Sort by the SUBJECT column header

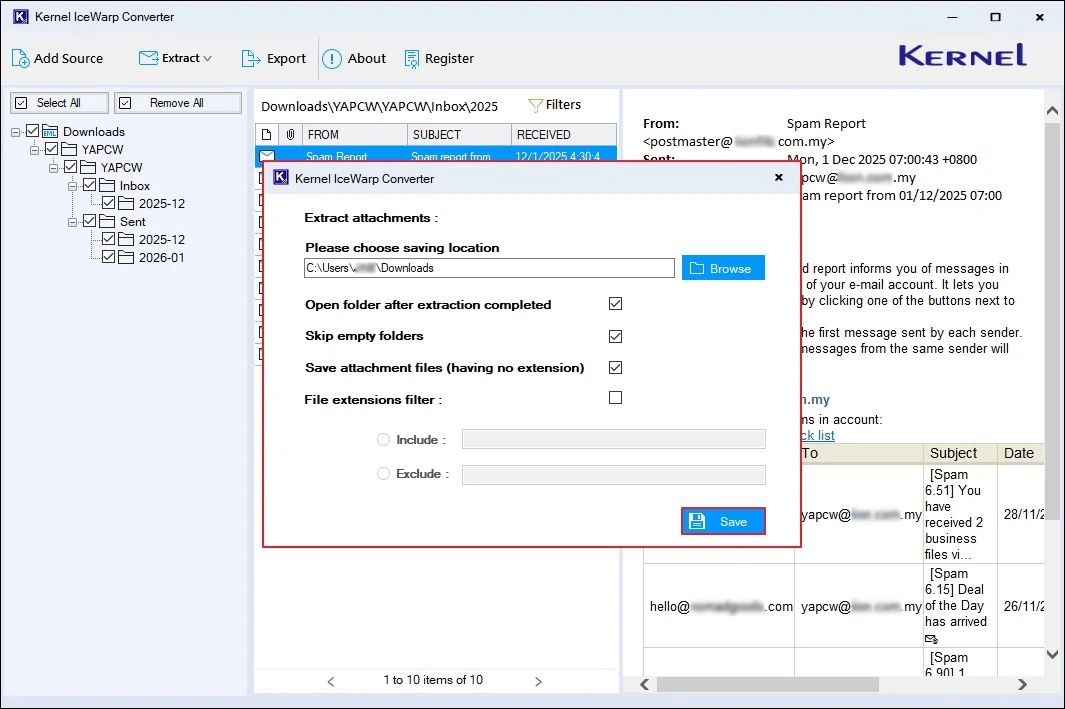coord(458,134)
